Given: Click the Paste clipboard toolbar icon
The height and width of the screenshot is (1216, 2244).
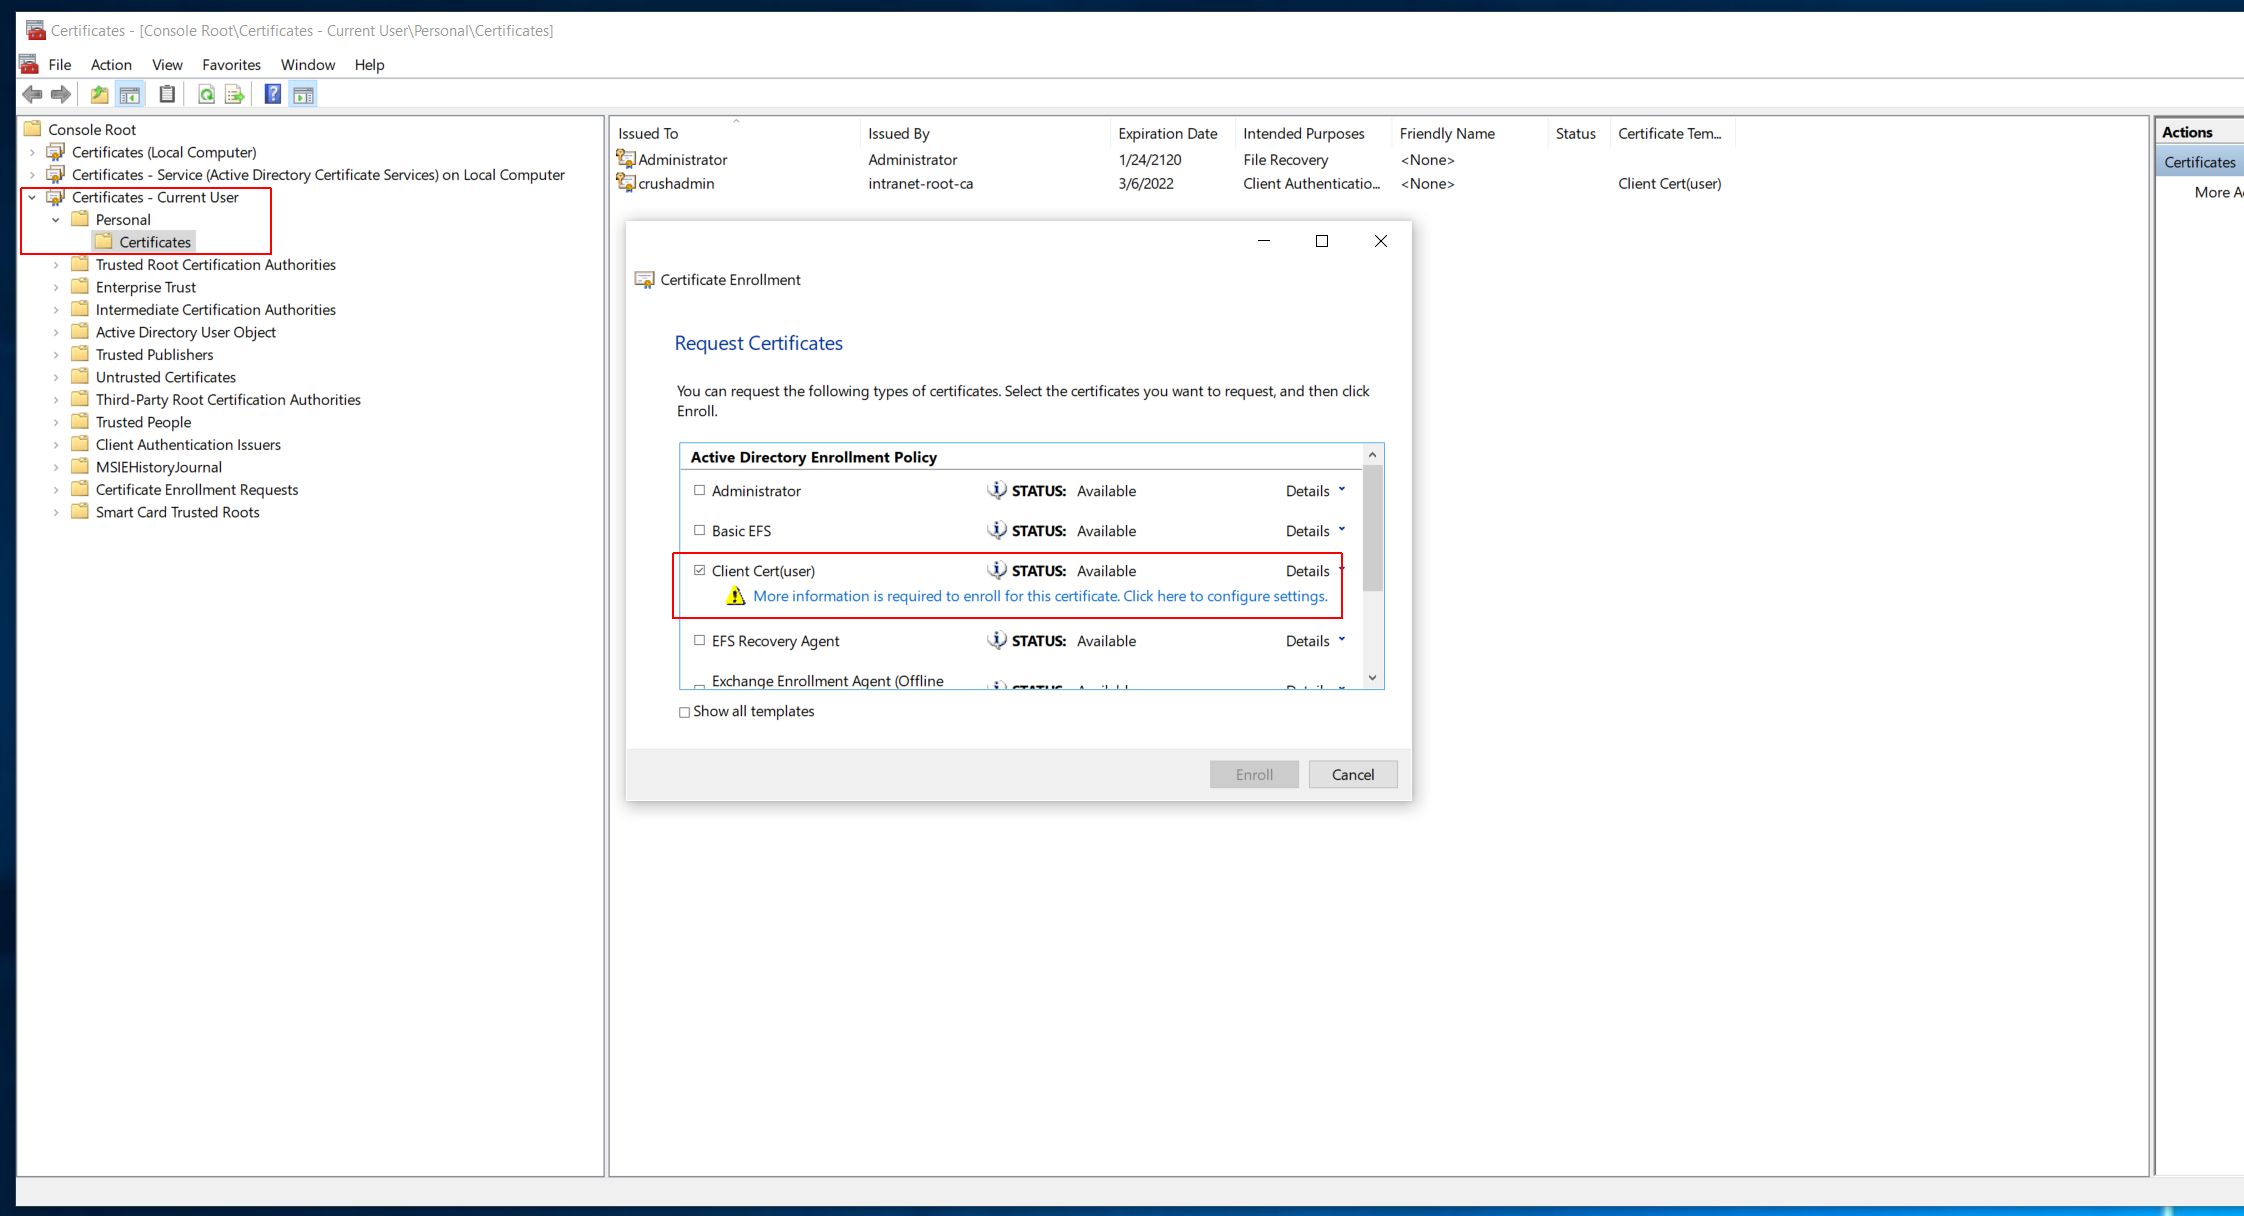Looking at the screenshot, I should click(x=167, y=95).
